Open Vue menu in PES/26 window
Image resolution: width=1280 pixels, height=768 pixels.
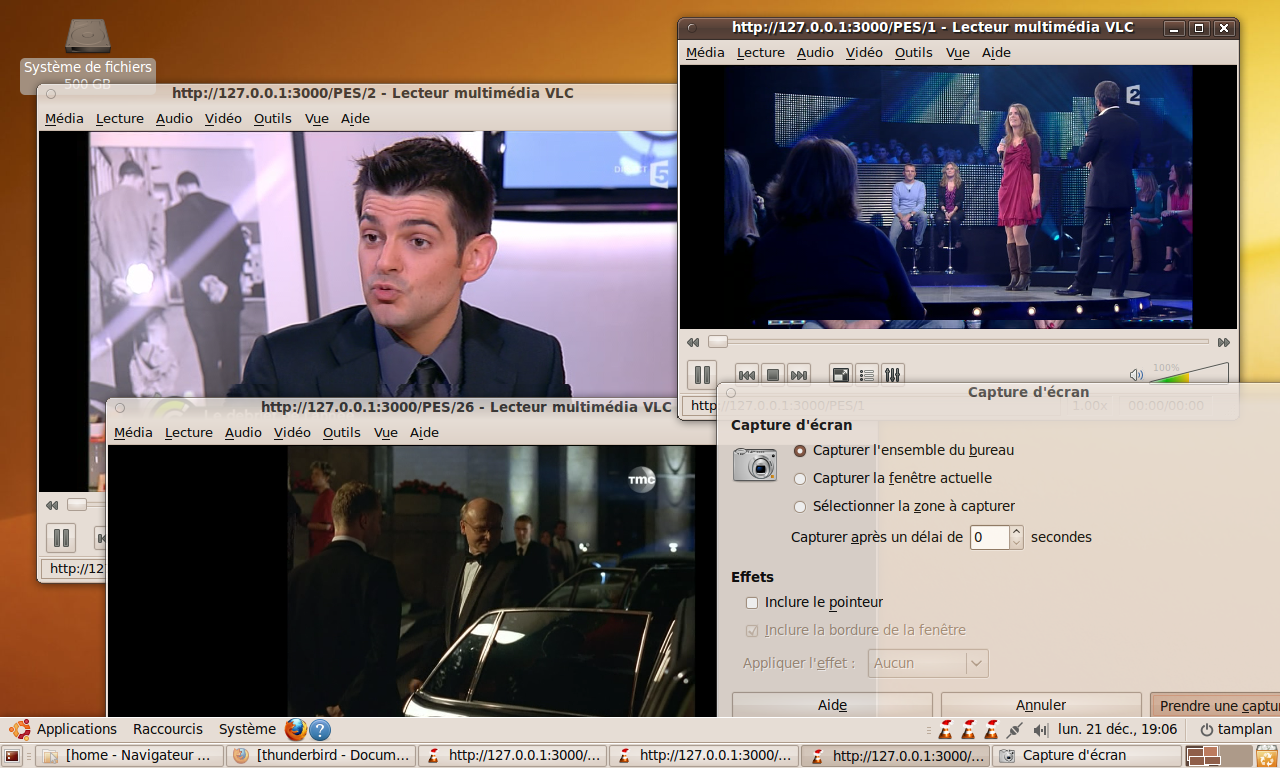(385, 432)
